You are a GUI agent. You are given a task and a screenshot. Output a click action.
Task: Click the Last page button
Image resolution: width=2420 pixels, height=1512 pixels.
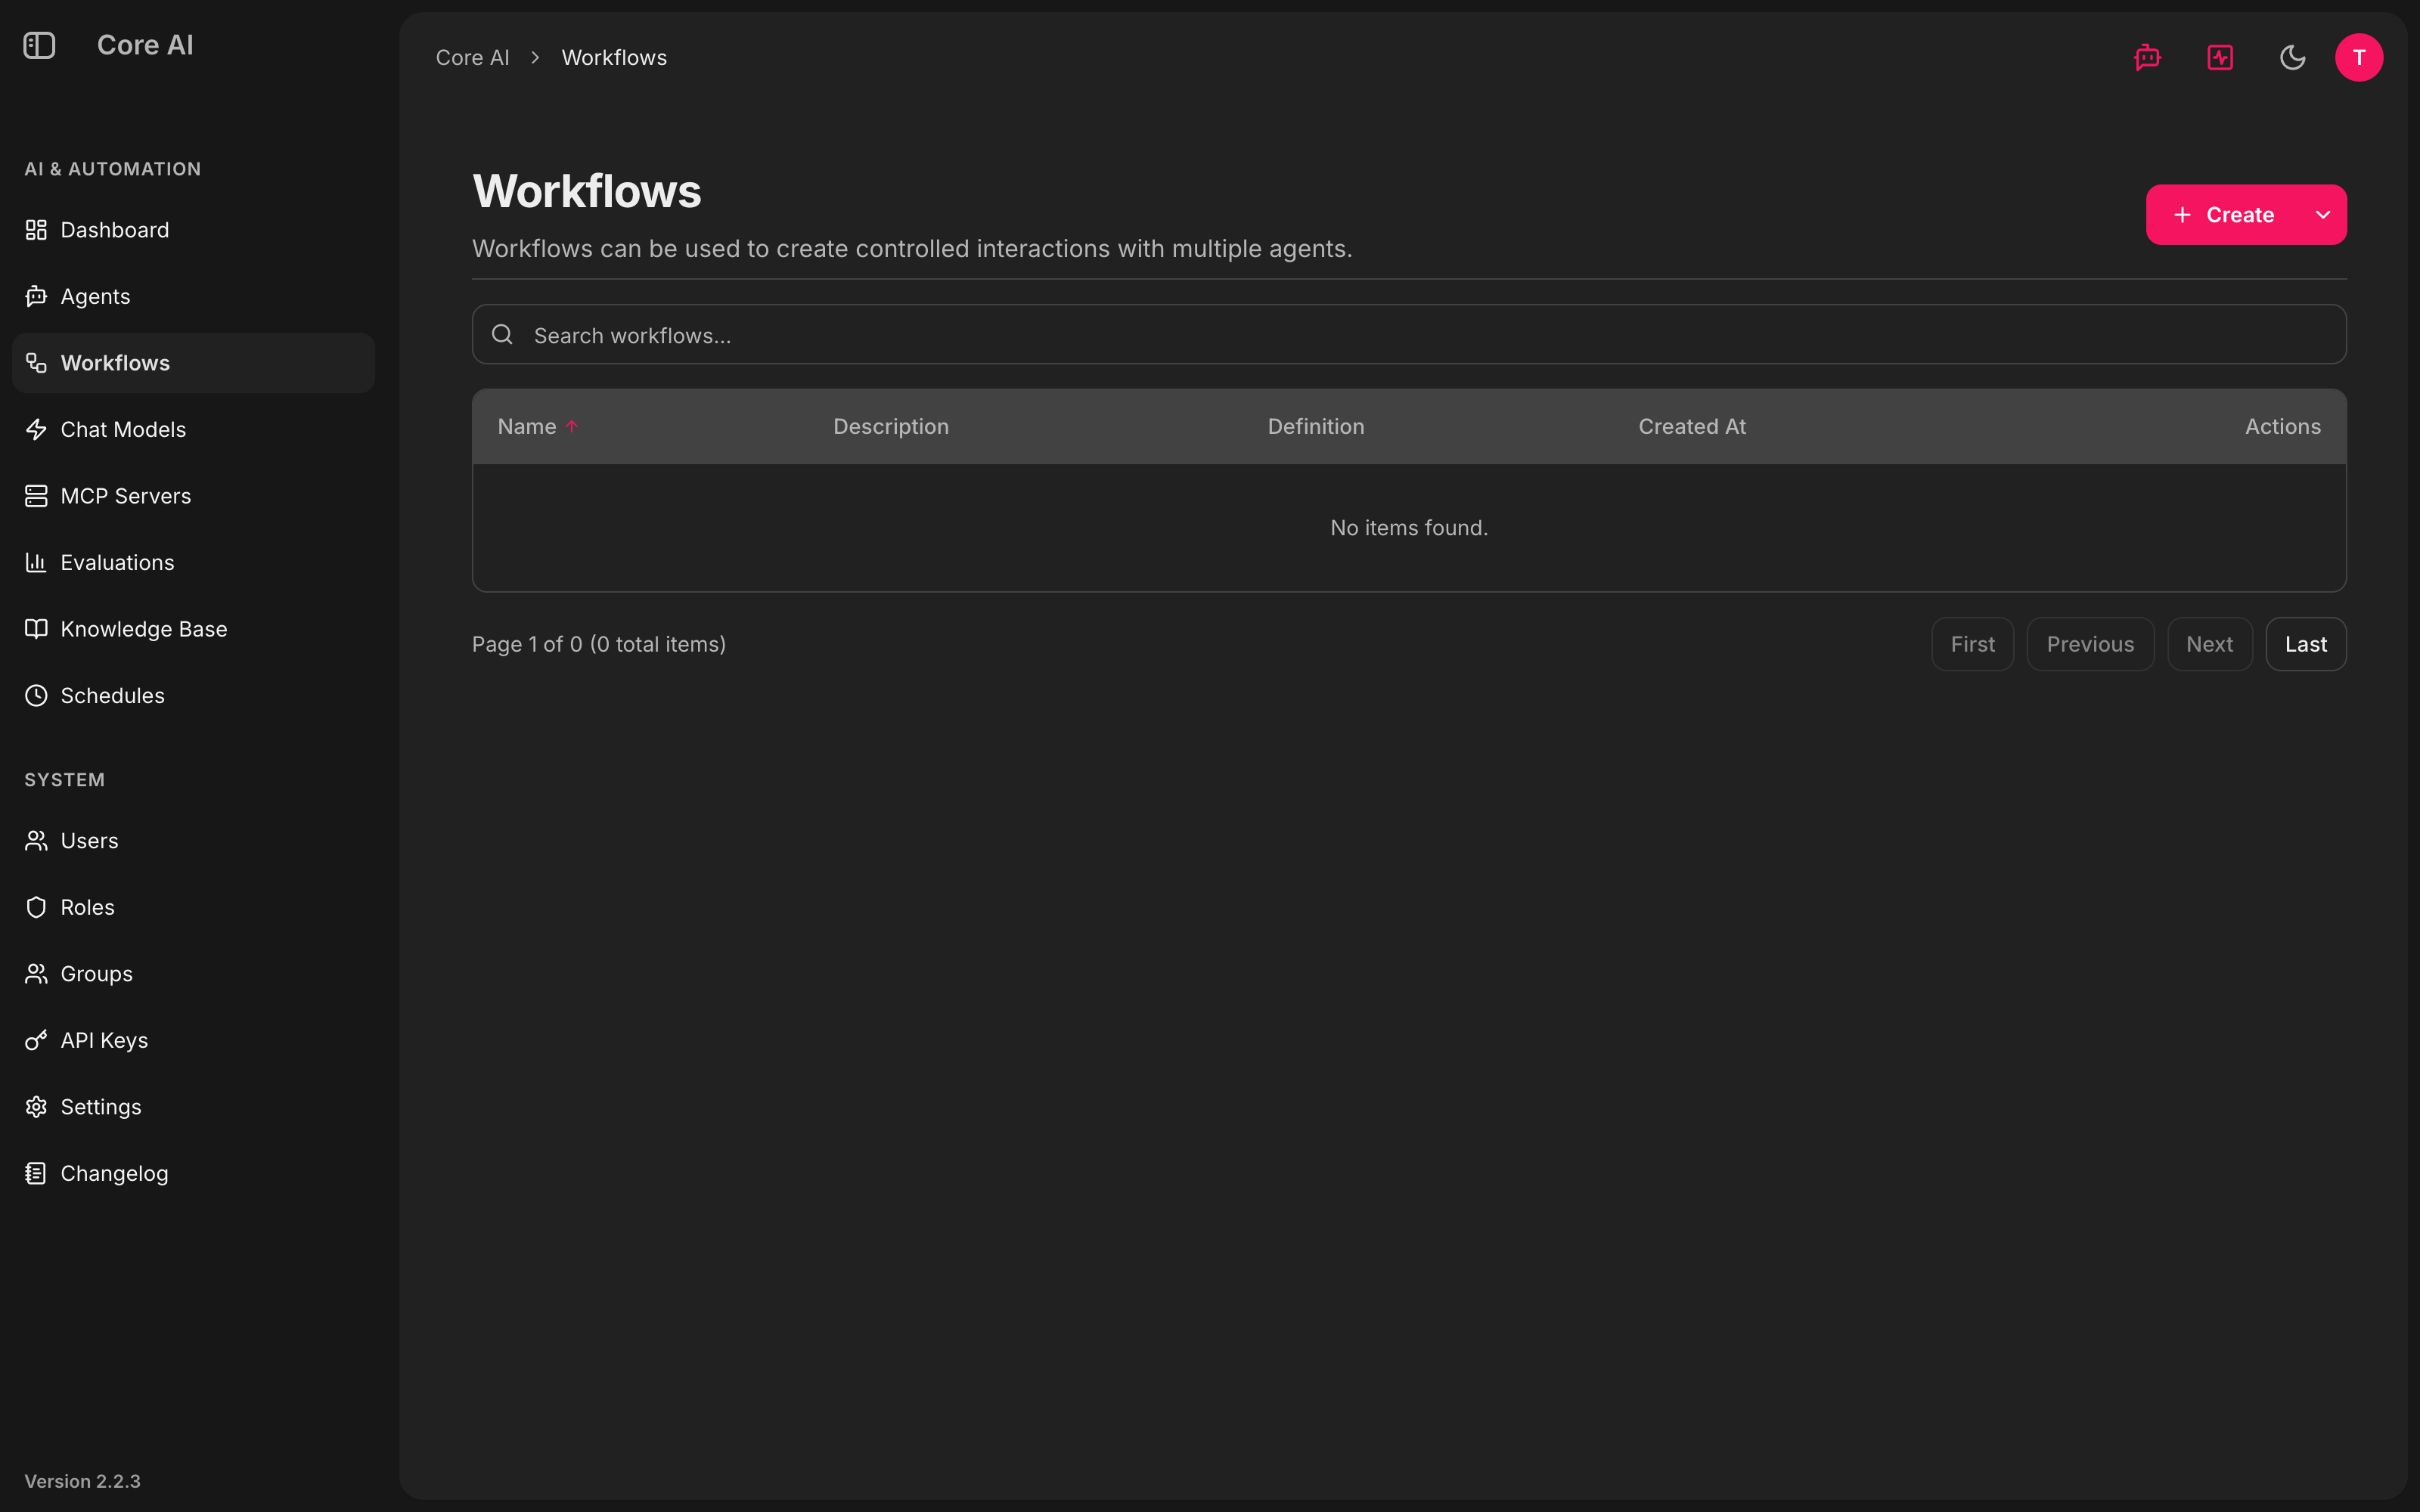click(x=2305, y=645)
